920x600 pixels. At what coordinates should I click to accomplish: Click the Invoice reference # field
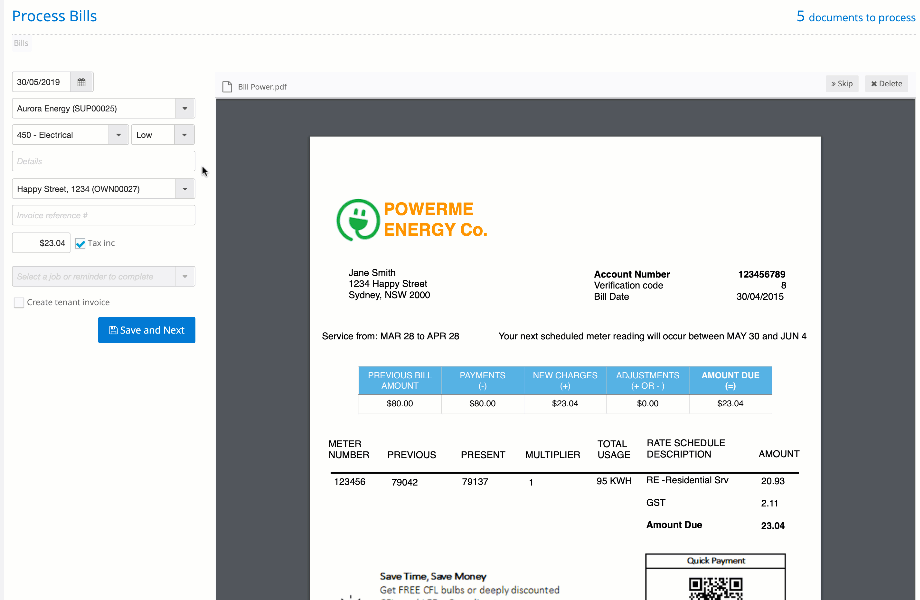tap(103, 215)
